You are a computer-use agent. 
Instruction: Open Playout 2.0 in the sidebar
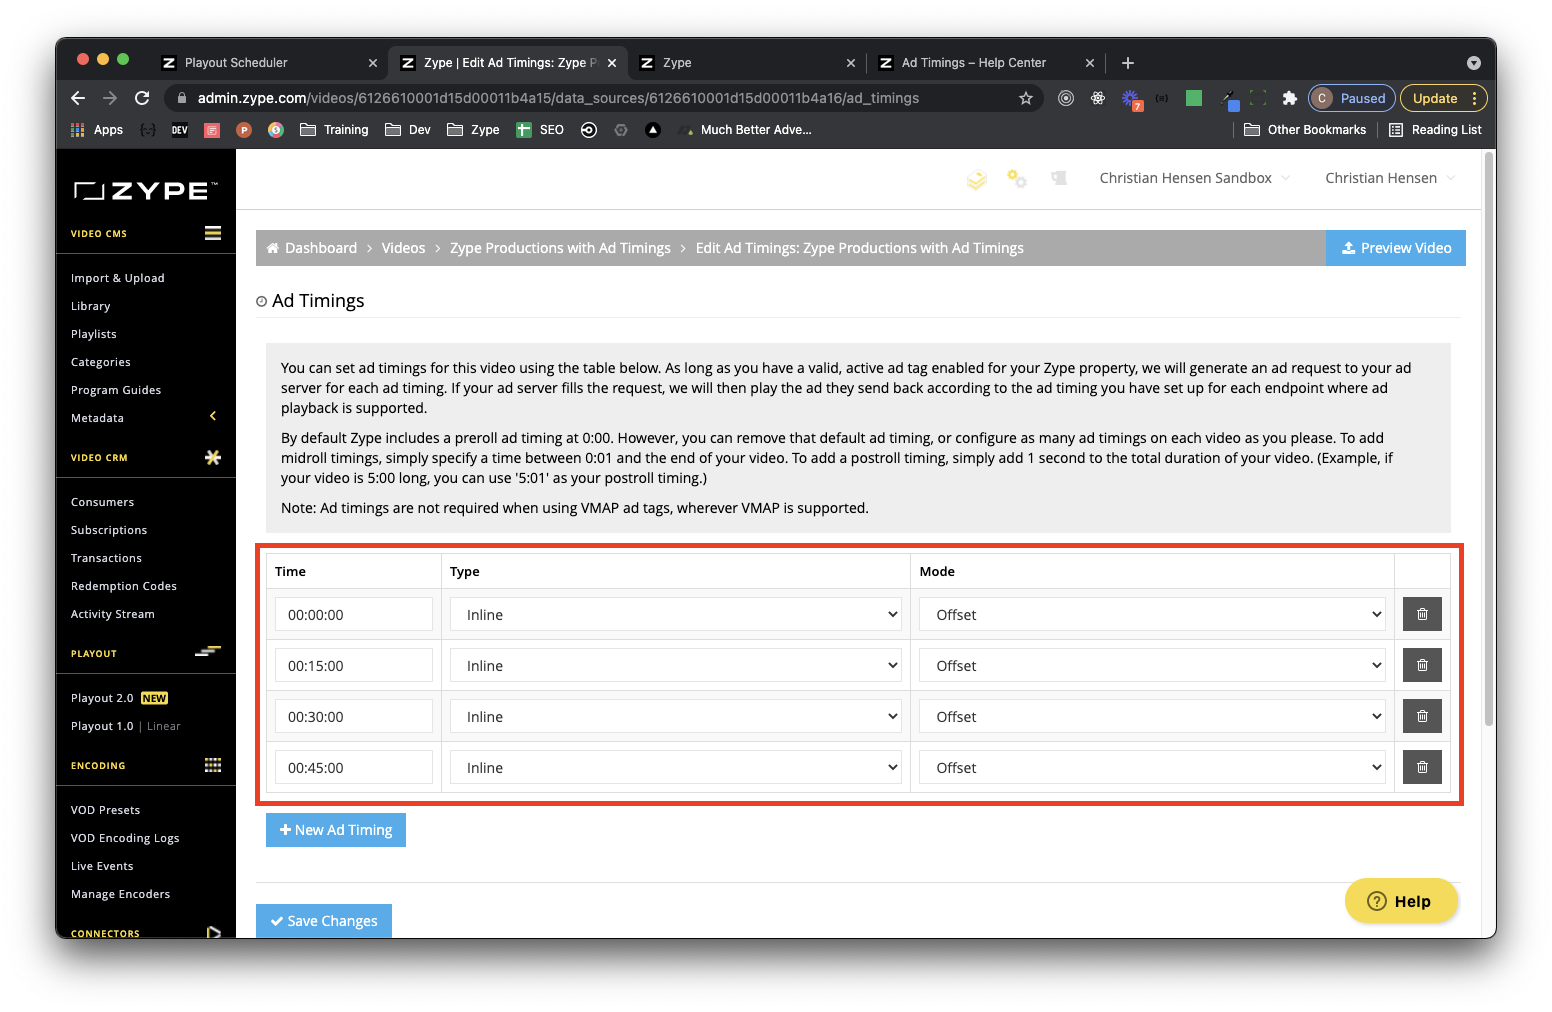pos(102,698)
